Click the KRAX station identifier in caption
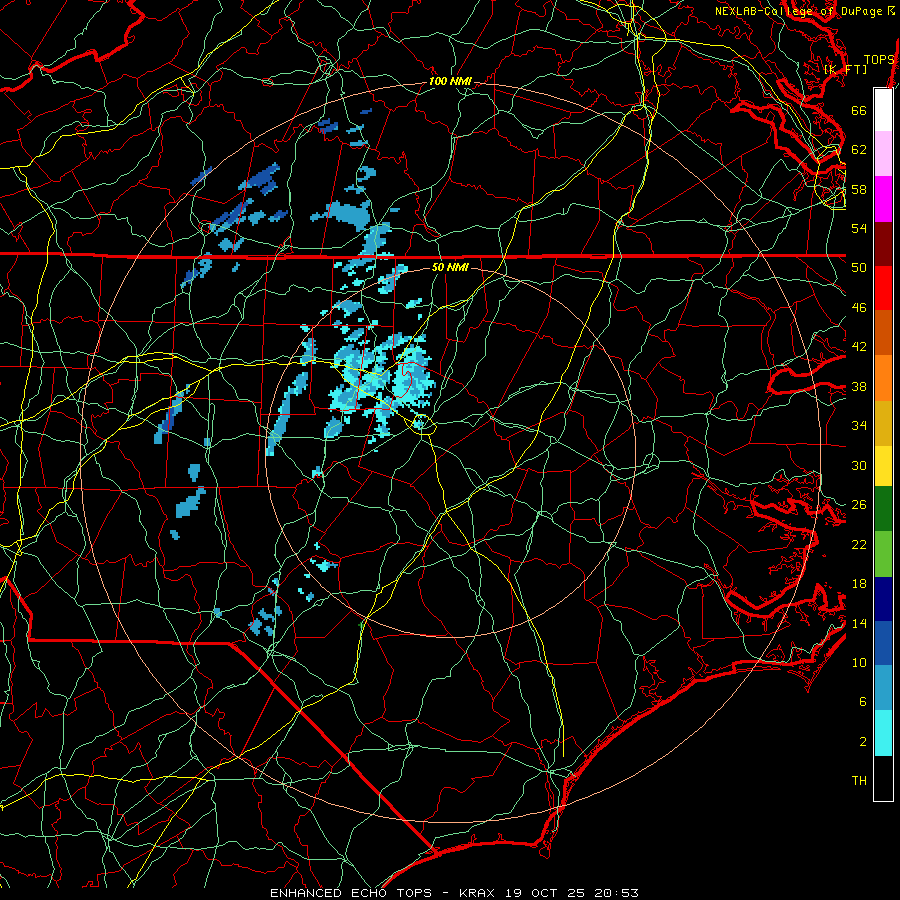The width and height of the screenshot is (900, 900). pyautogui.click(x=479, y=893)
